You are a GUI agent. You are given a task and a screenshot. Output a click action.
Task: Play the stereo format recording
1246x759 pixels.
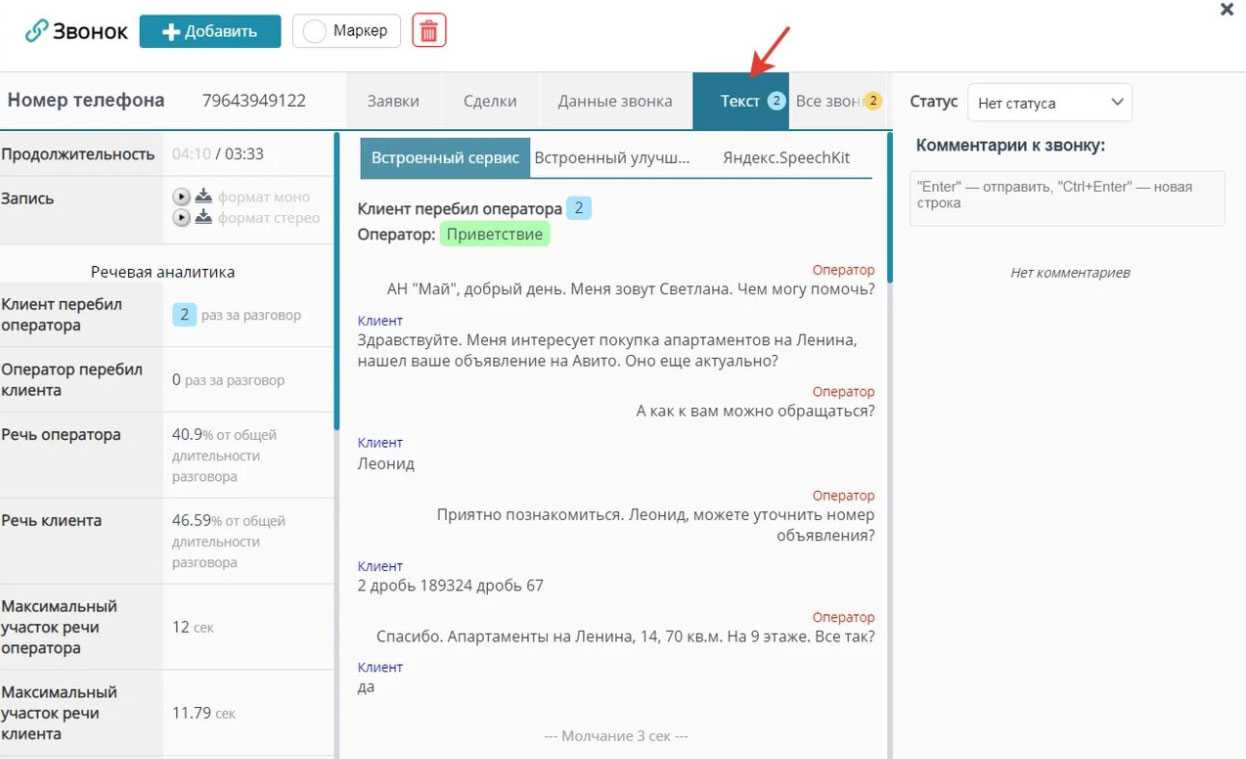tap(181, 217)
